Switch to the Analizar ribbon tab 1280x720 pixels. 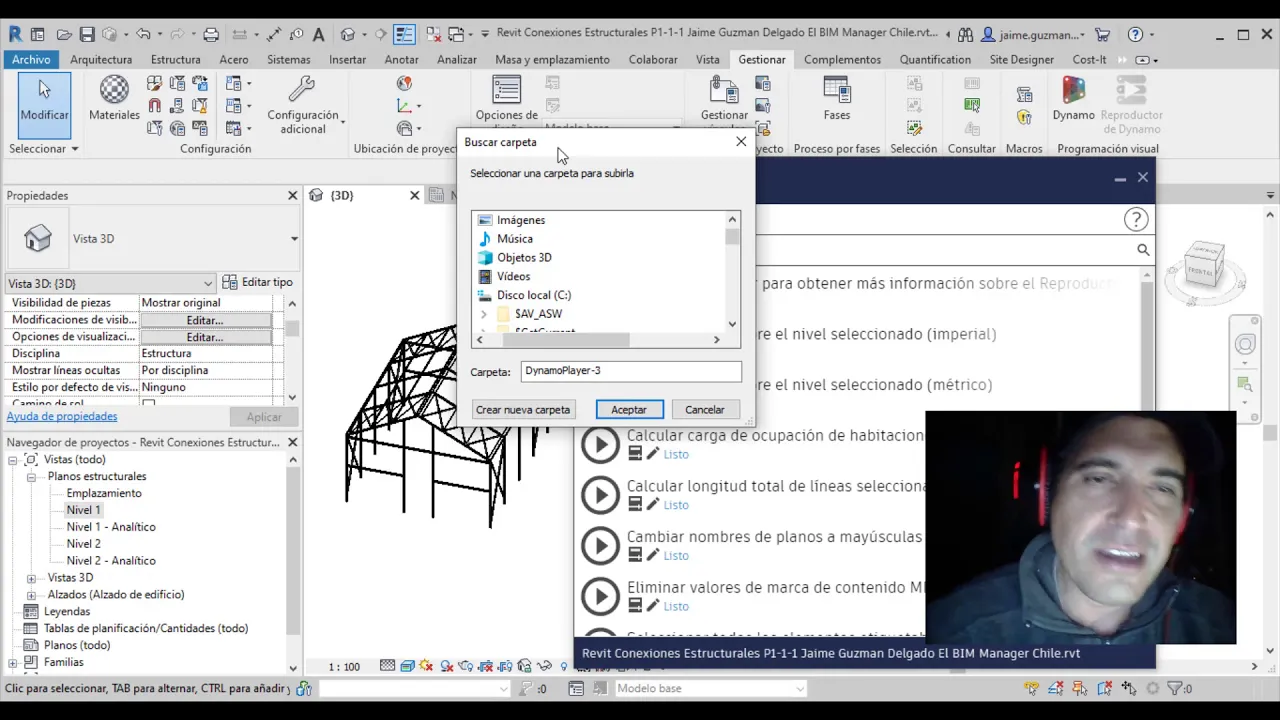click(457, 59)
